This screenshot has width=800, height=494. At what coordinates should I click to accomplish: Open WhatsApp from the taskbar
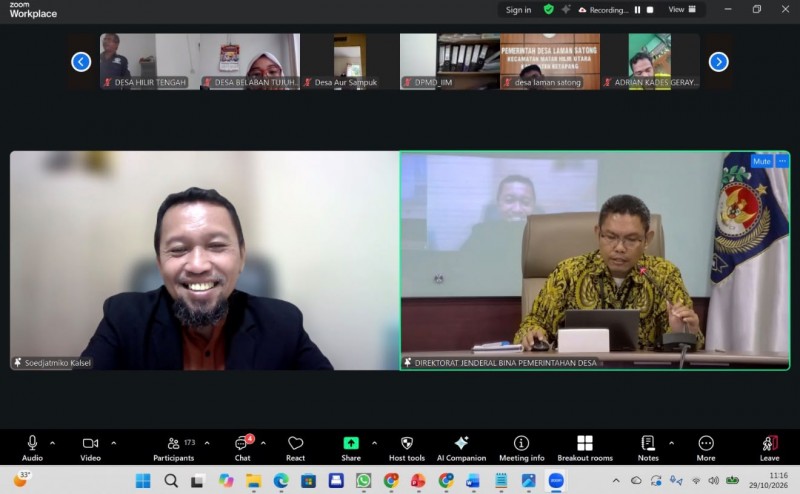[363, 480]
